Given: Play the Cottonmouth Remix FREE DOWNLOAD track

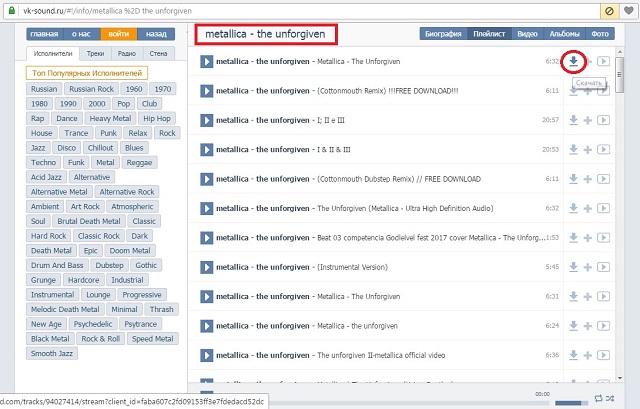Looking at the screenshot, I should tap(207, 91).
